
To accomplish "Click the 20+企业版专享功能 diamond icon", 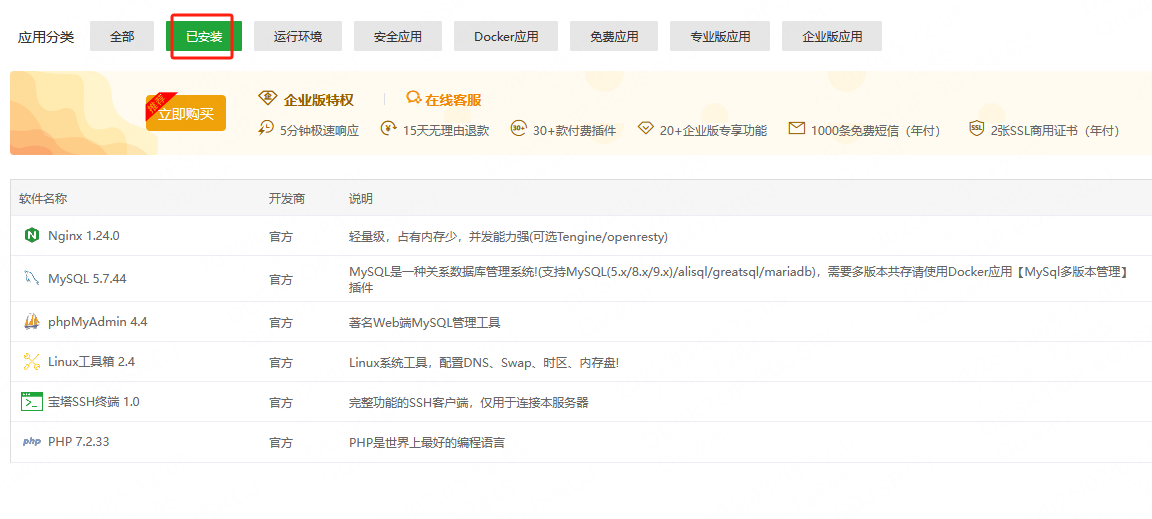I will click(x=645, y=129).
